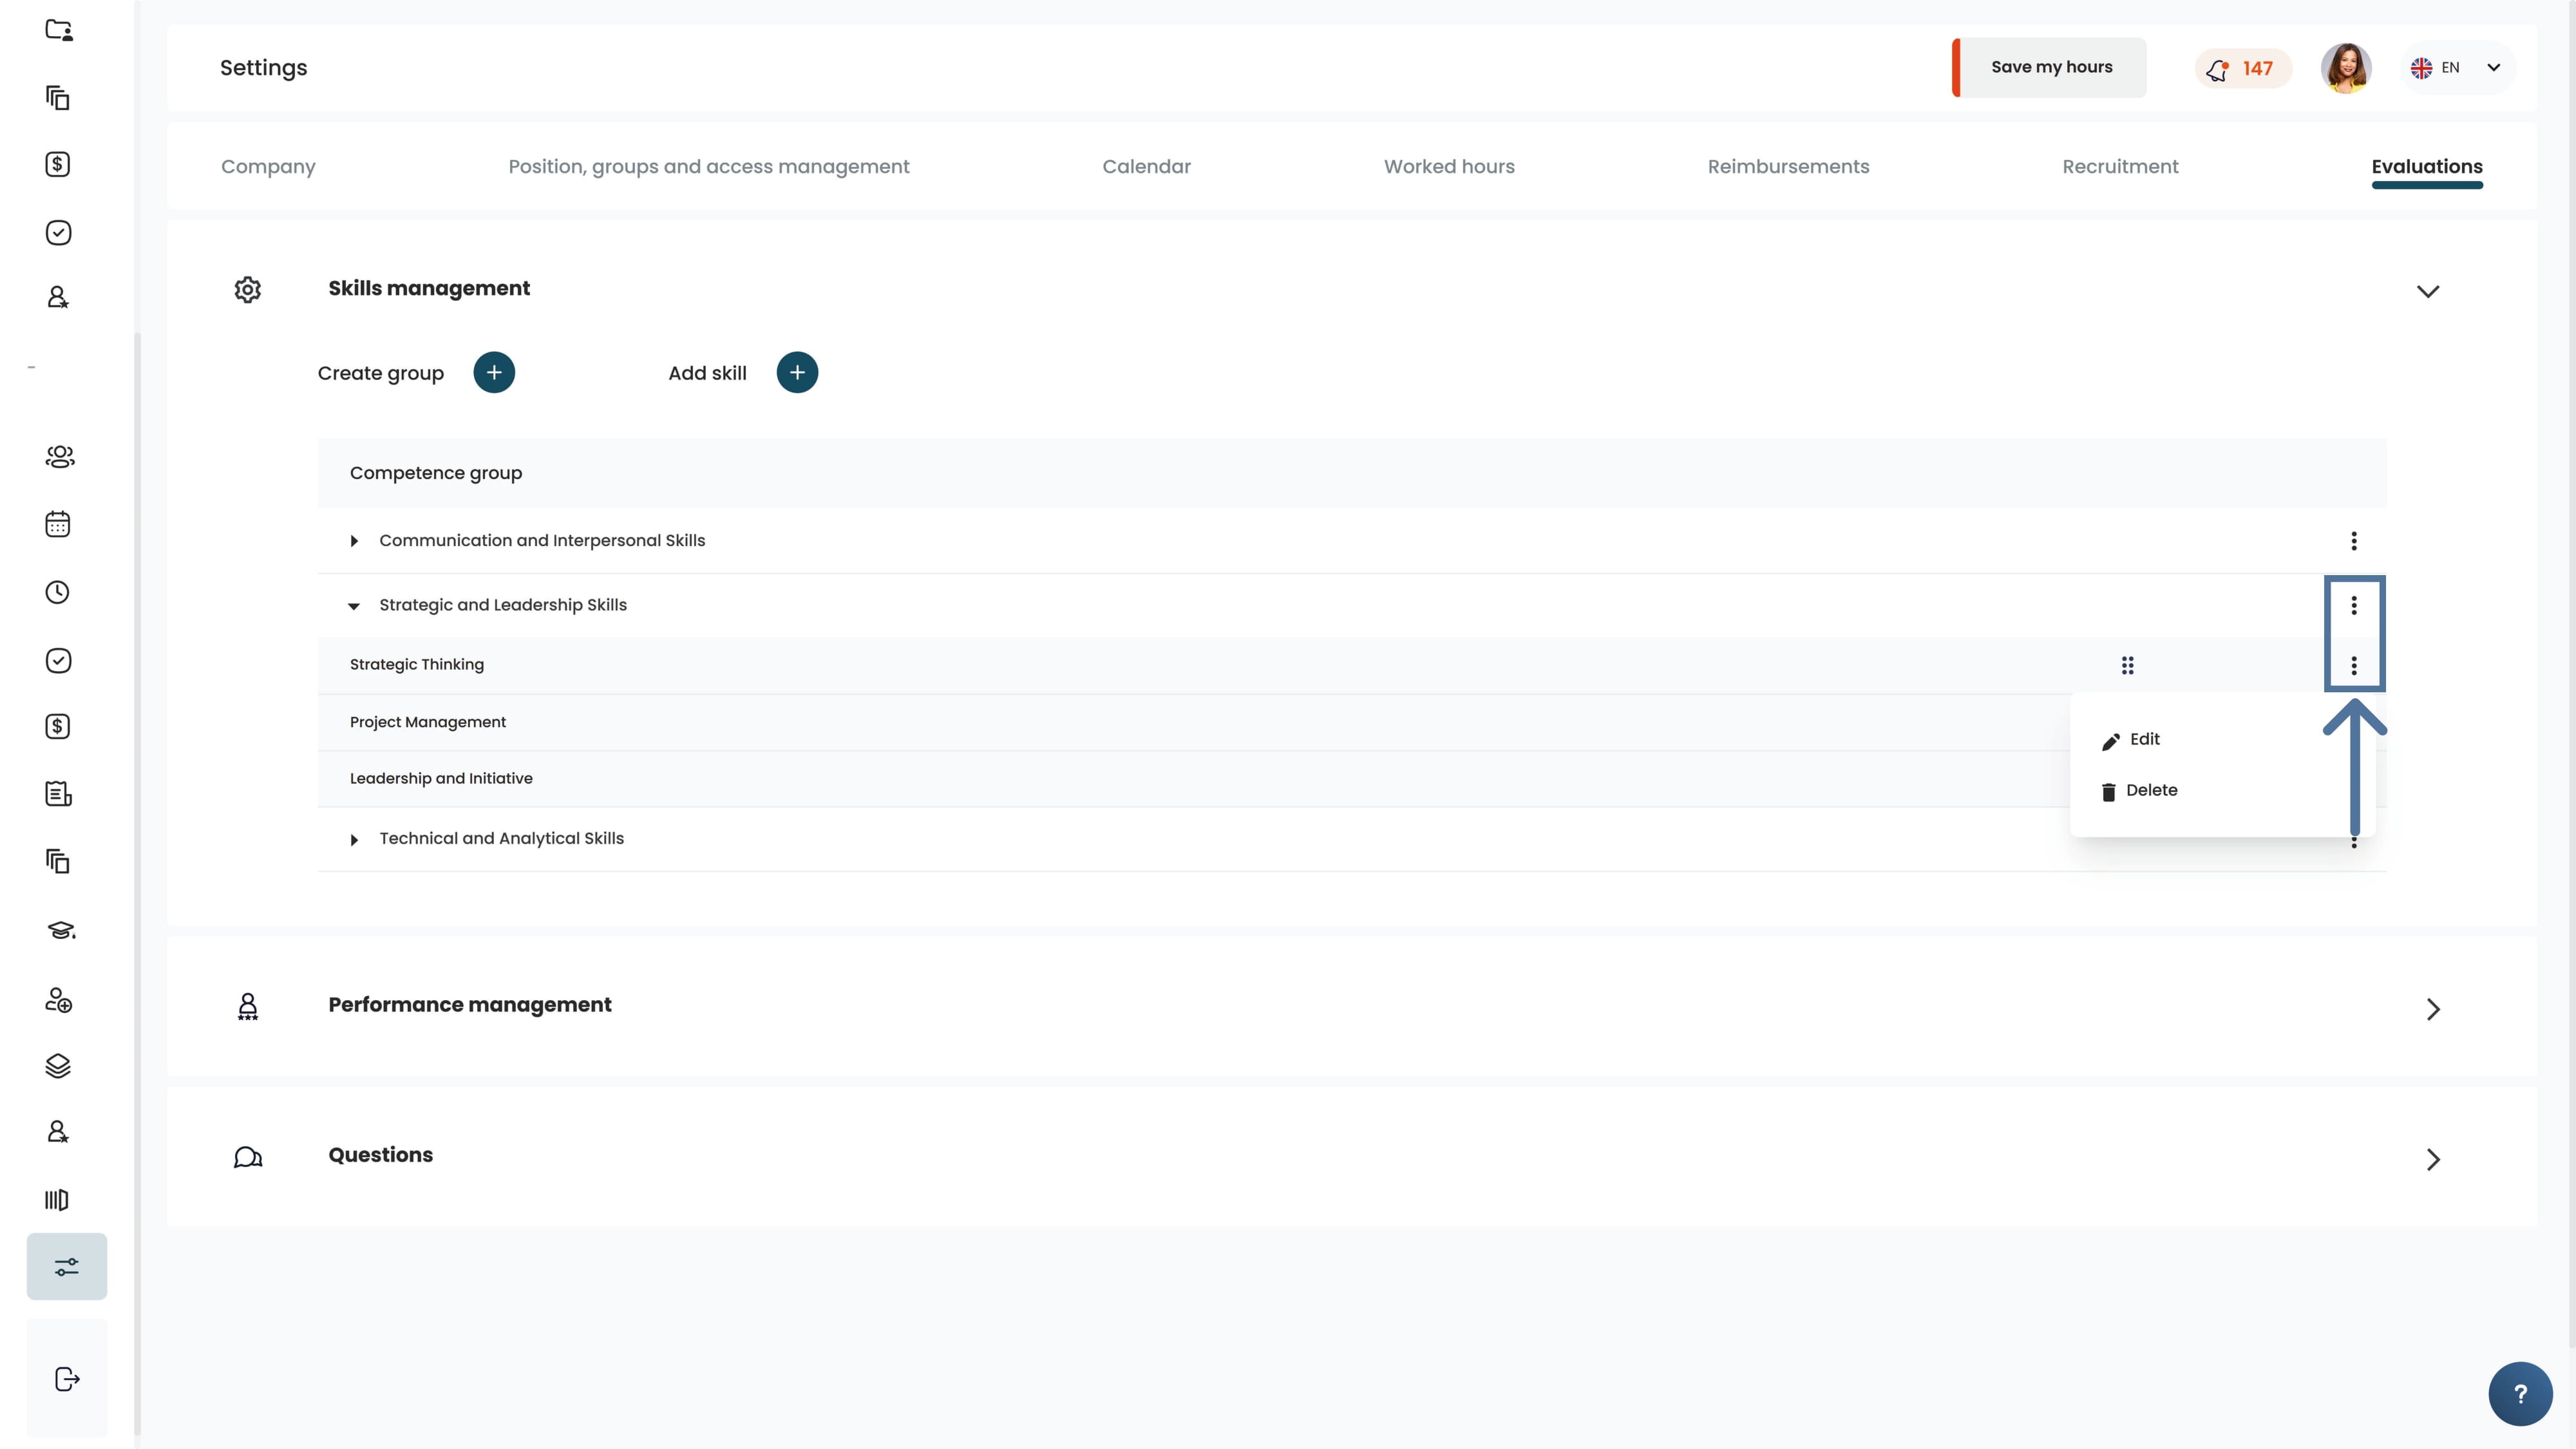Click the plus icon next to Add skill
The height and width of the screenshot is (1449, 2576).
797,373
